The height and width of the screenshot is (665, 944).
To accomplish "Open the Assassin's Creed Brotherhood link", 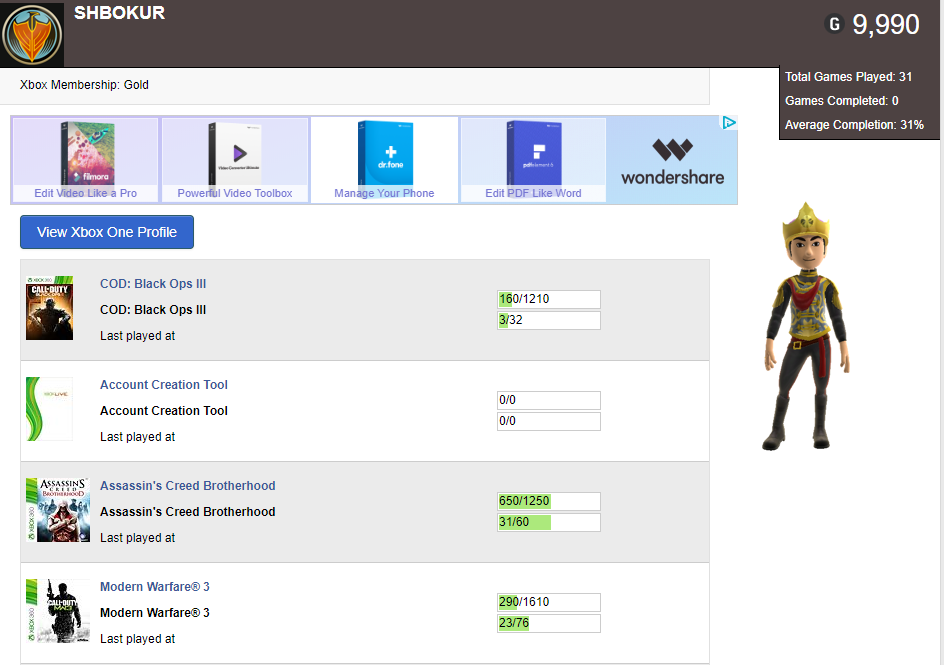I will coord(187,486).
